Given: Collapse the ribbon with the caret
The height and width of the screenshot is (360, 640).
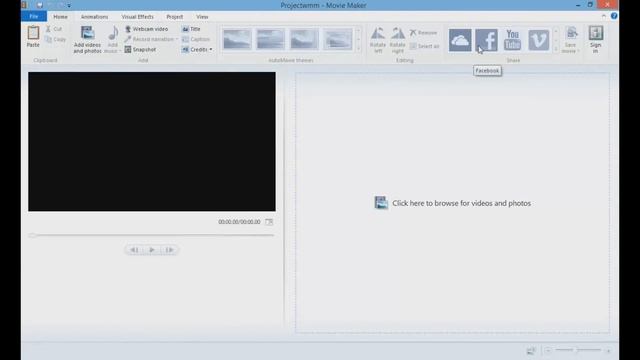Looking at the screenshot, I should (x=604, y=16).
